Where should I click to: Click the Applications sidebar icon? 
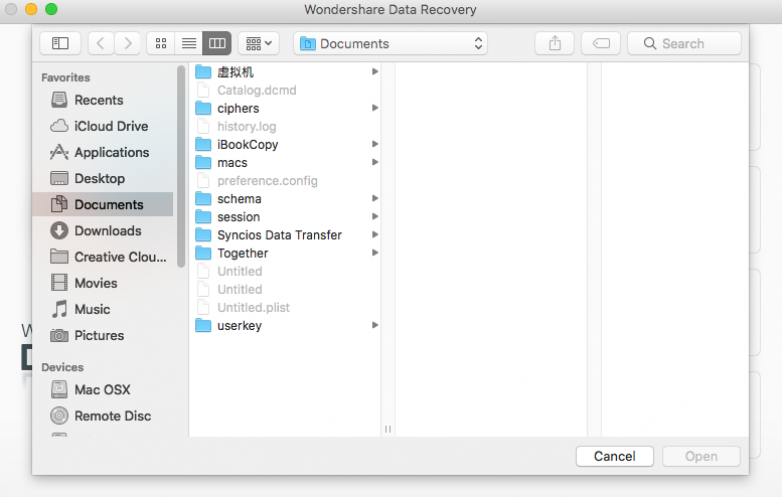tap(59, 152)
